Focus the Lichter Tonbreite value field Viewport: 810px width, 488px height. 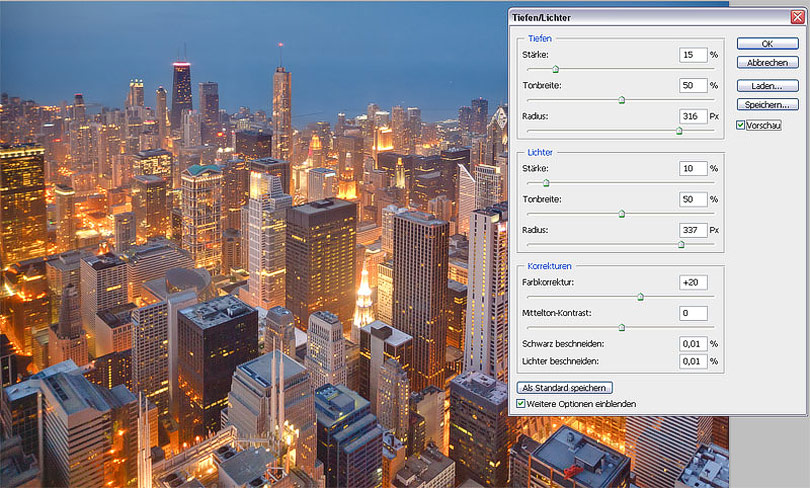point(693,199)
